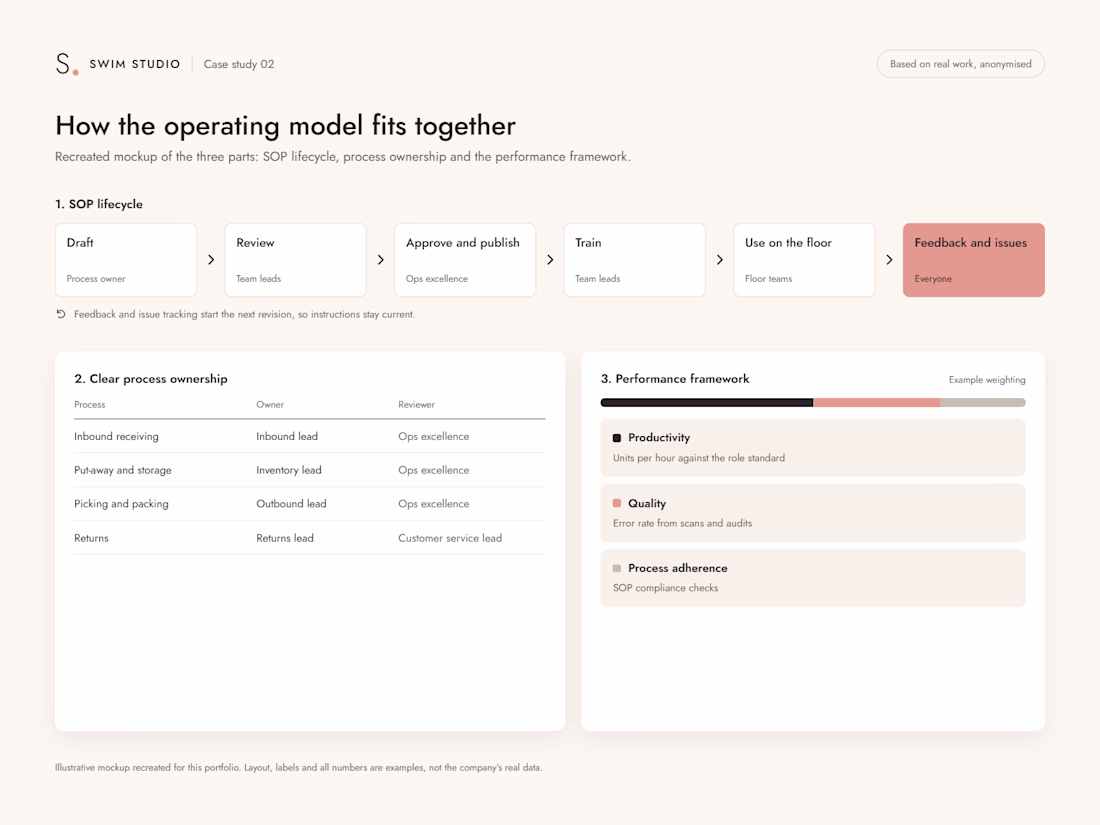
Task: Select the 'Inbound receiving' table cell
Action: pyautogui.click(x=116, y=436)
